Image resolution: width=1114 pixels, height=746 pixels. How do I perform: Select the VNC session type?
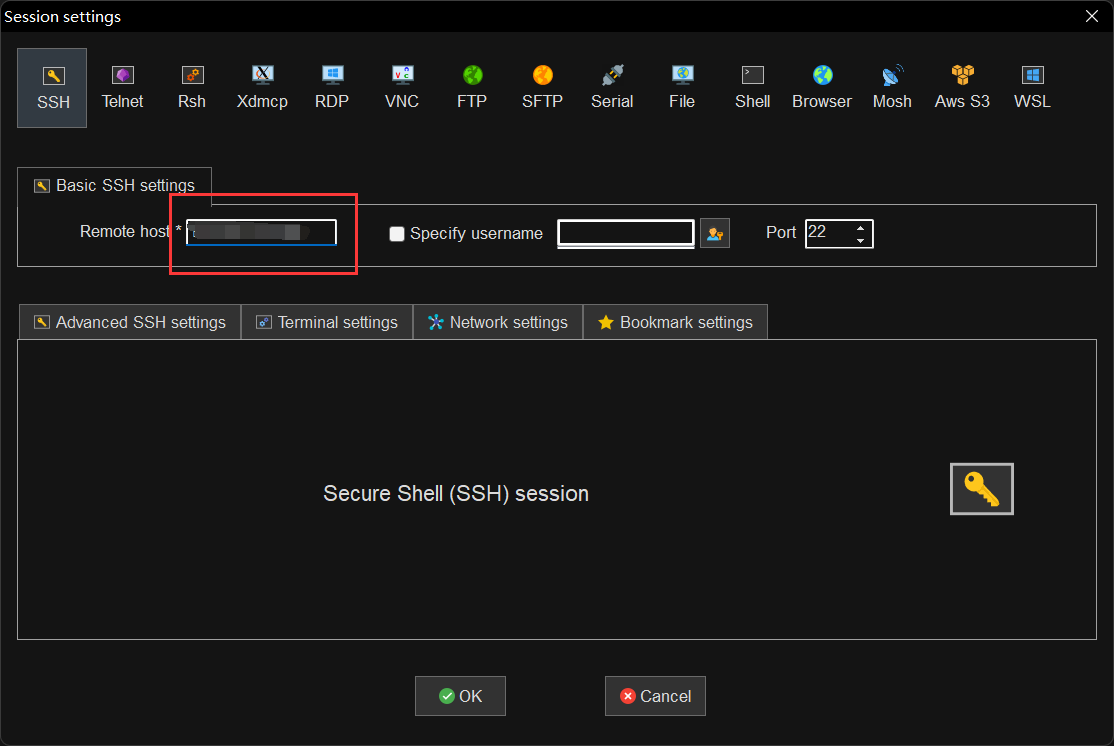(402, 88)
